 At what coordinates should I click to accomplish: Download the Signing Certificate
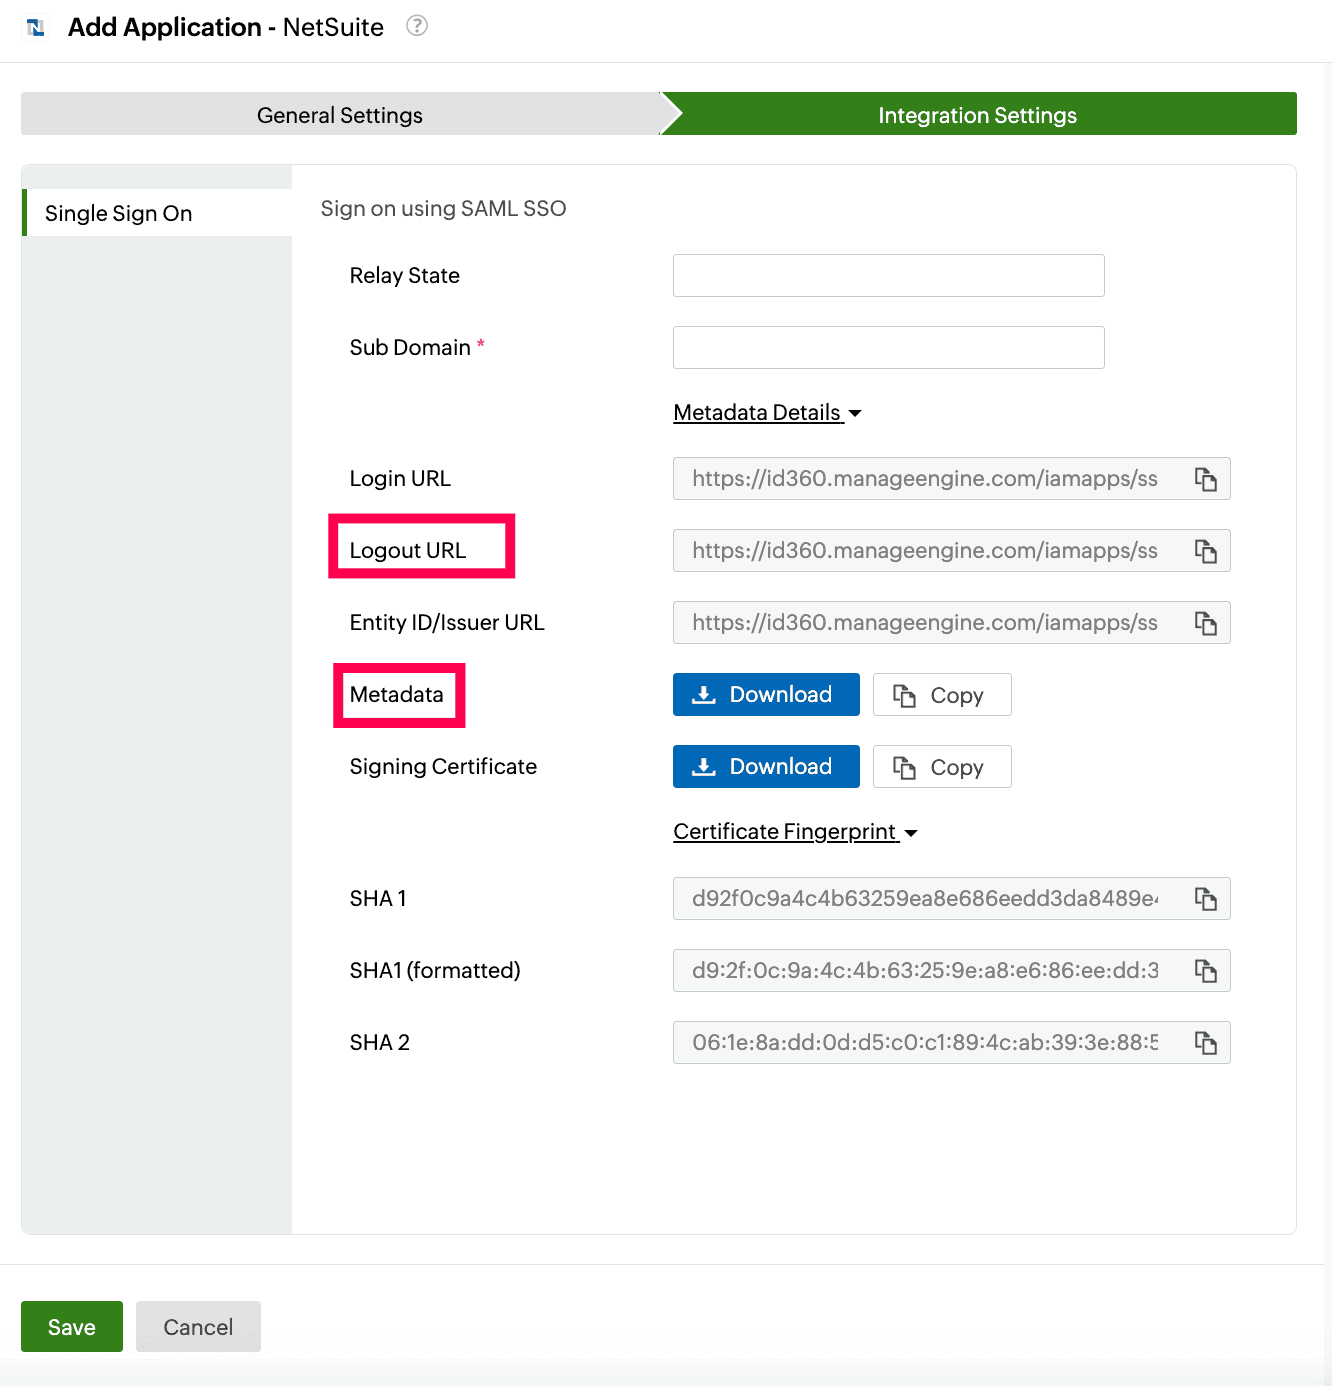[x=765, y=767]
